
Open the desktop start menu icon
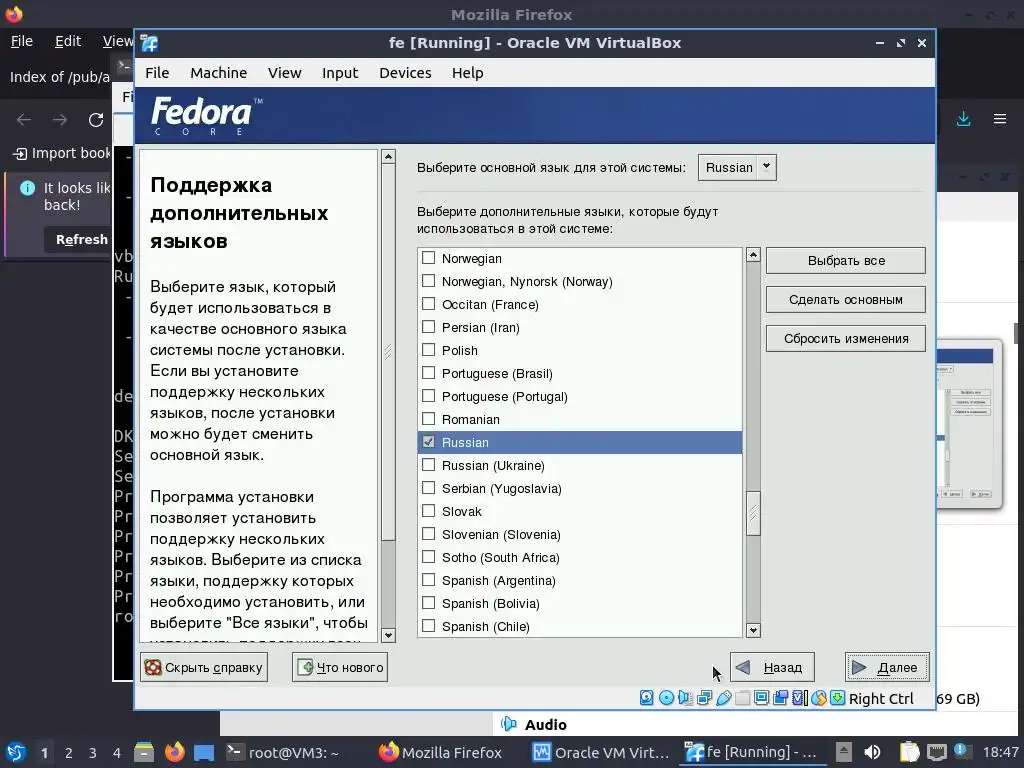[16, 752]
